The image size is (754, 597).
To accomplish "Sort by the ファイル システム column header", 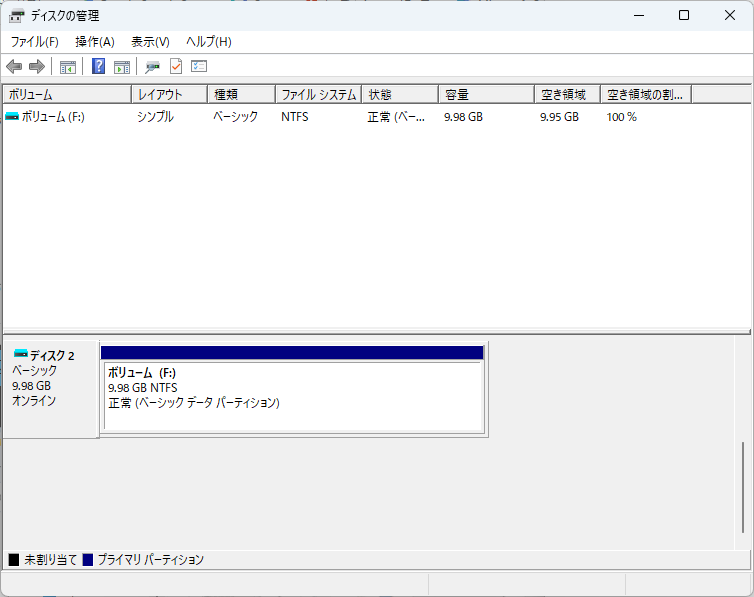I will pos(319,95).
